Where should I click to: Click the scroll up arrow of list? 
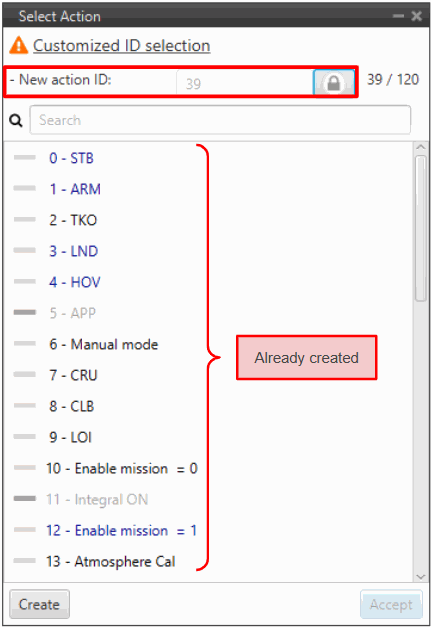coord(421,147)
